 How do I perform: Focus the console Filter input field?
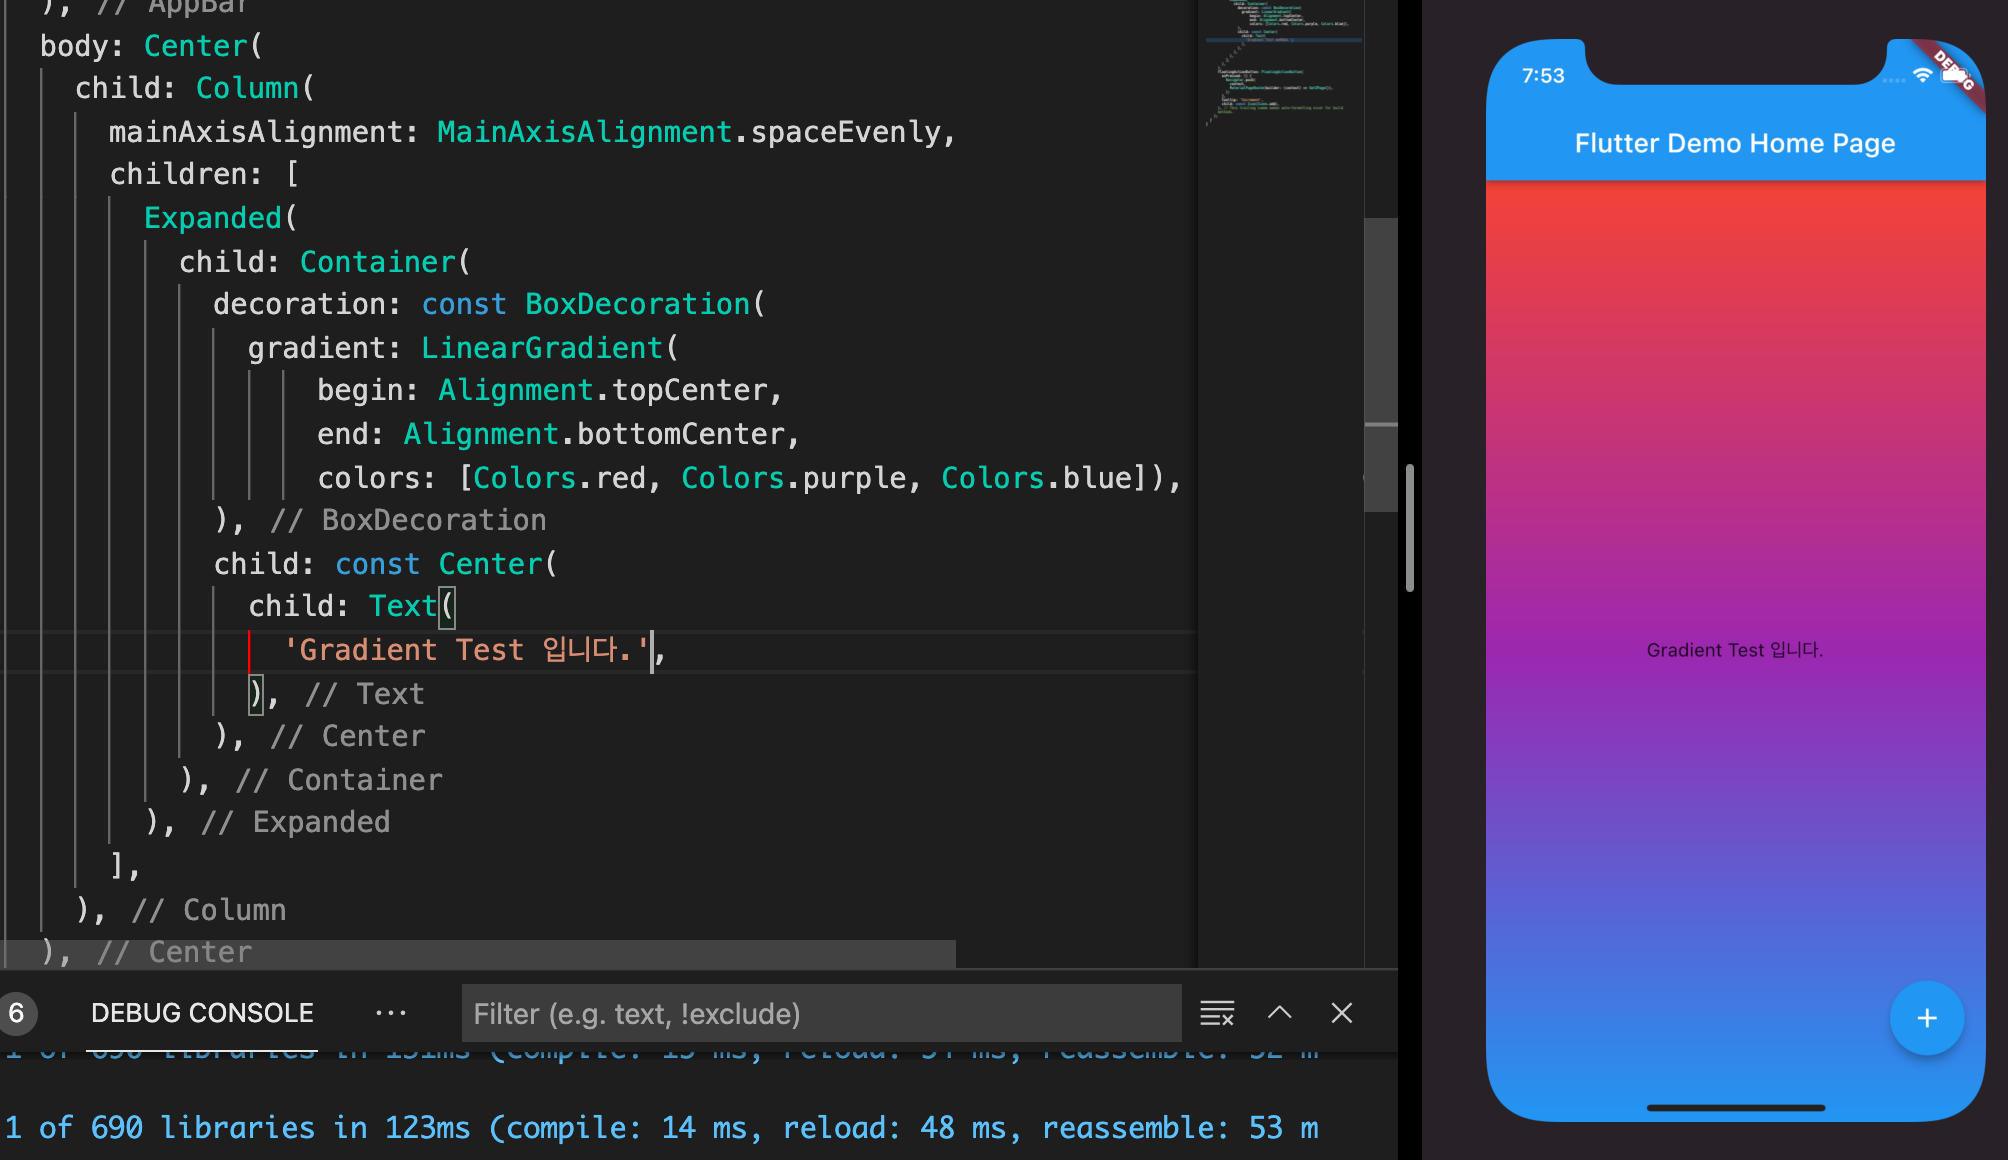820,1013
